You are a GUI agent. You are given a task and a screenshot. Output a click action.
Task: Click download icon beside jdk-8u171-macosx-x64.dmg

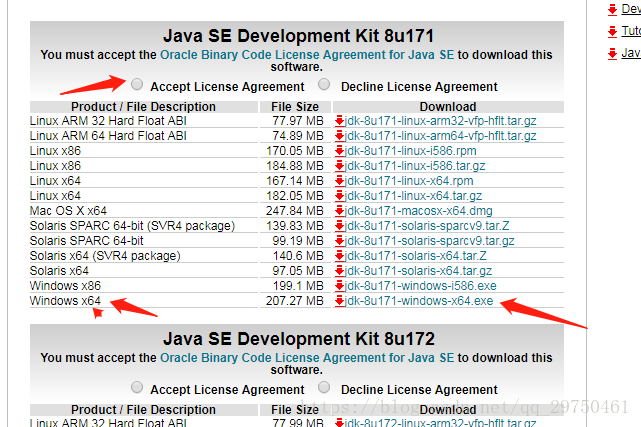click(339, 211)
